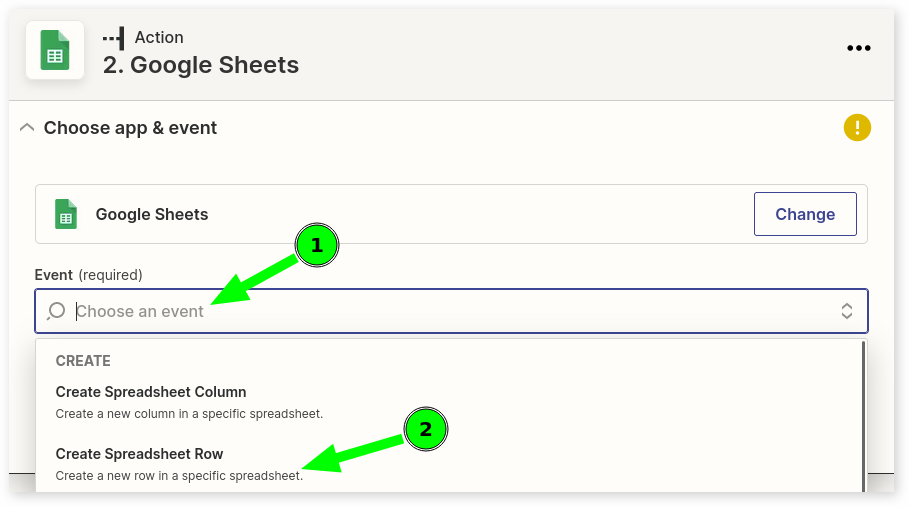Collapse the Choose app & event chevron
Viewport: 909px width, 507px height.
(x=27, y=128)
